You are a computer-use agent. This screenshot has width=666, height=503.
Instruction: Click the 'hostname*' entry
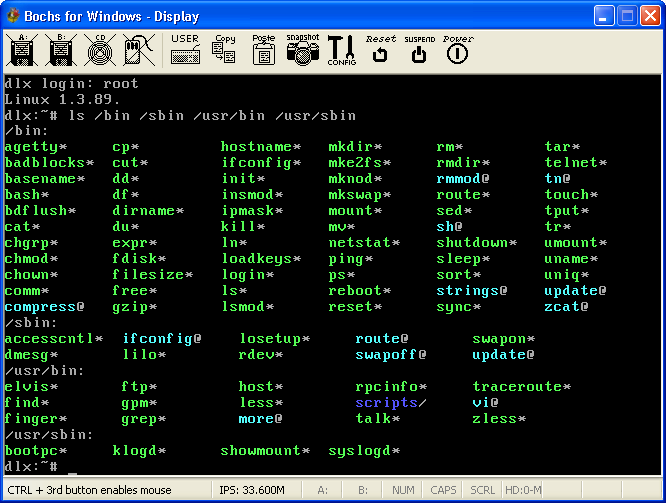pyautogui.click(x=261, y=147)
